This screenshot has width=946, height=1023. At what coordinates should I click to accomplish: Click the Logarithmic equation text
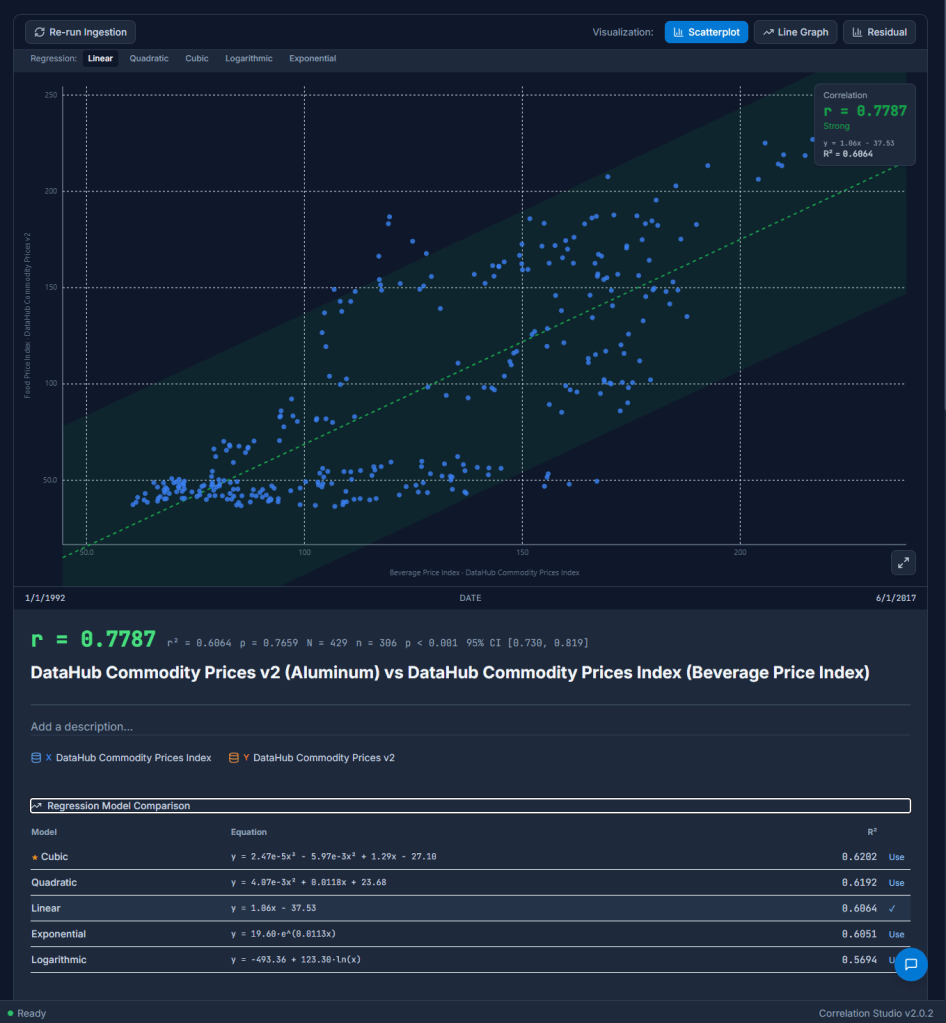click(296, 960)
